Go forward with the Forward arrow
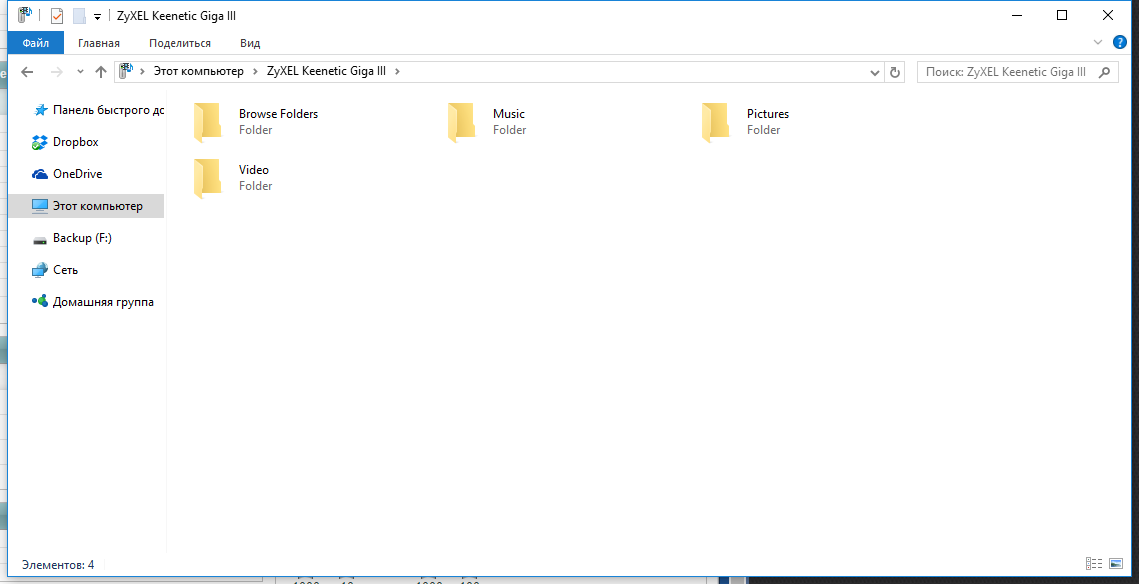This screenshot has height=584, width=1139. click(57, 71)
